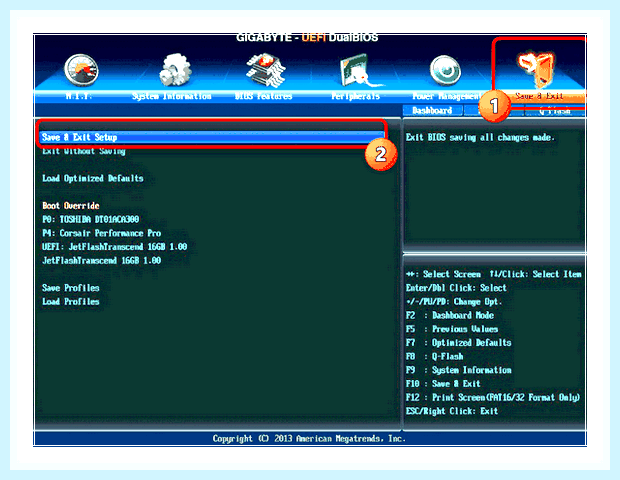Open the M.I.T. gauge icon
Screen dimensions: 620x480
coord(81,70)
